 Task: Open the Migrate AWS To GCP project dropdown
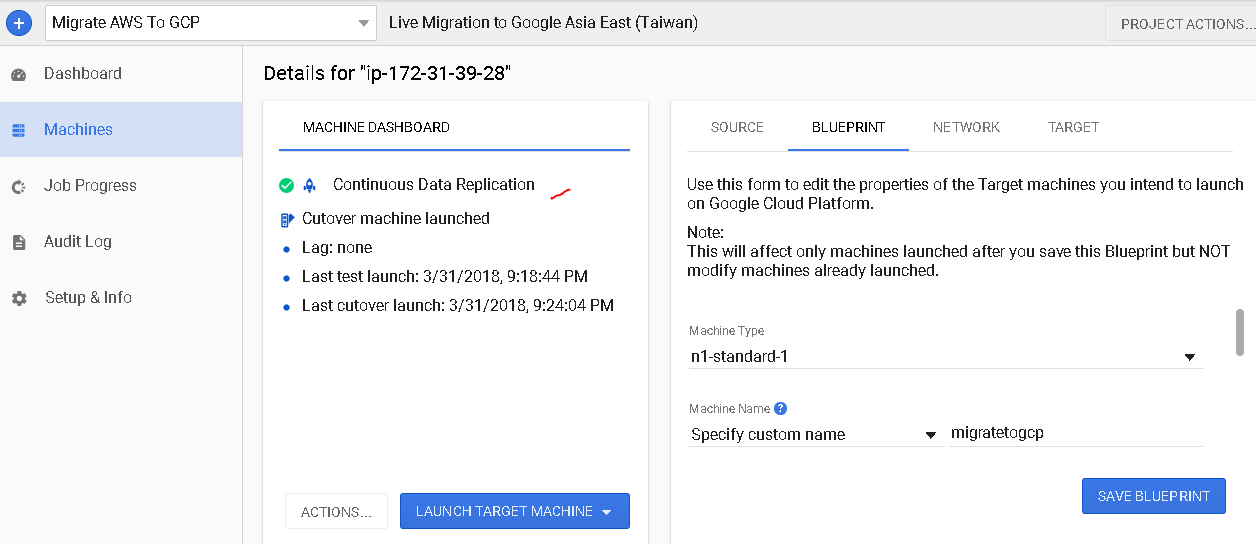pos(211,23)
